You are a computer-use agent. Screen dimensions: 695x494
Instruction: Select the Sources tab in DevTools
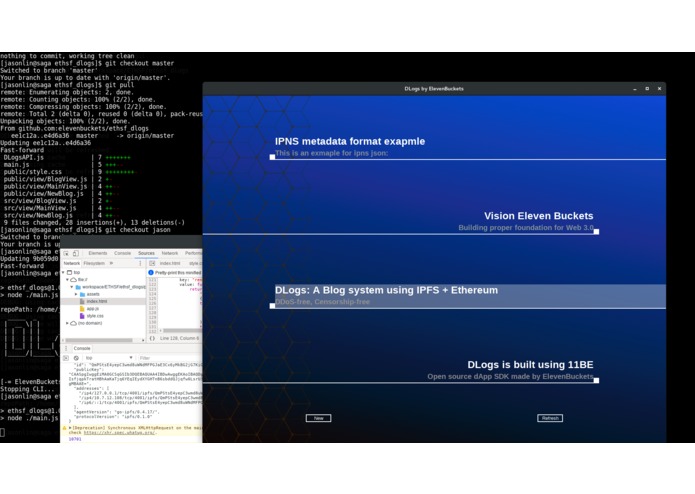(x=146, y=253)
